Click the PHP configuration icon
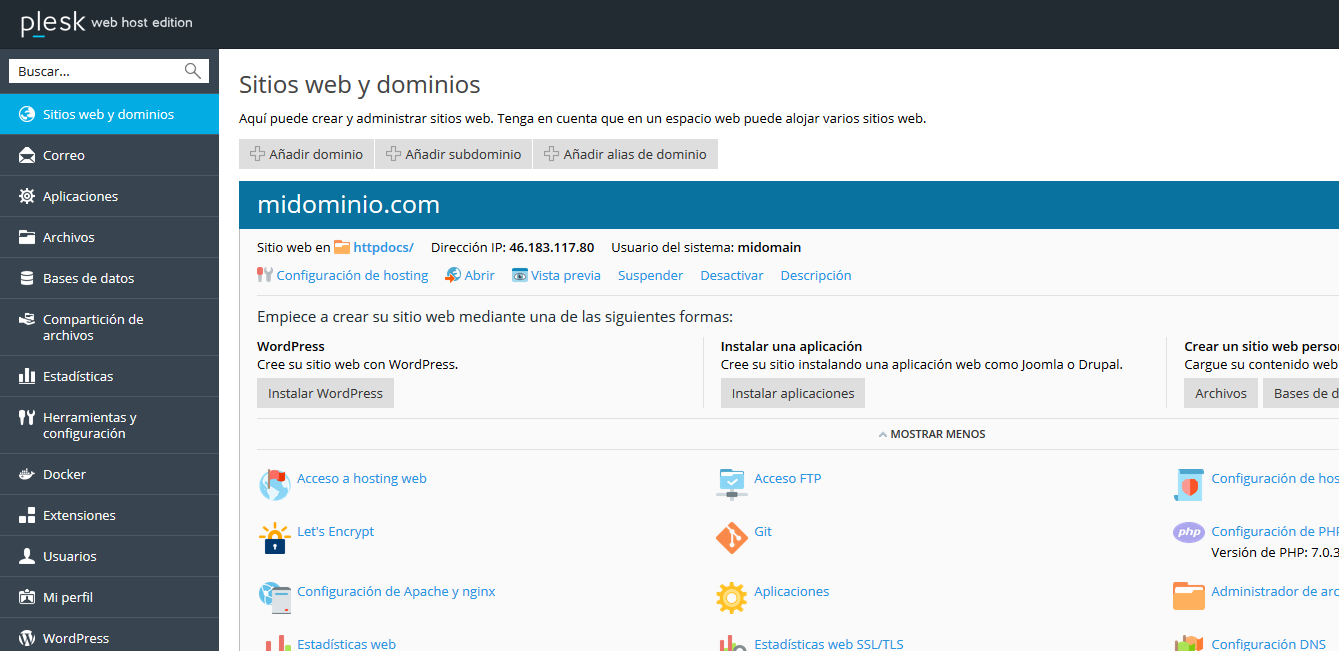This screenshot has width=1339, height=651. click(x=1188, y=532)
